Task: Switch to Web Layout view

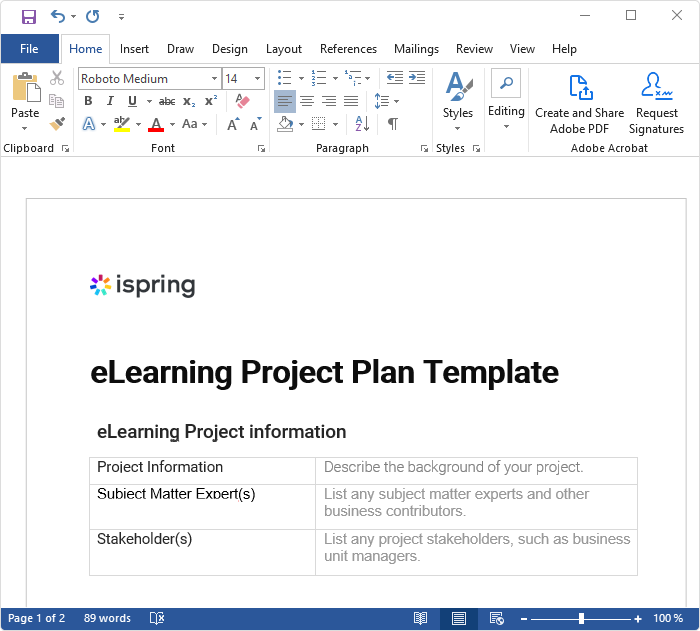Action: [497, 618]
